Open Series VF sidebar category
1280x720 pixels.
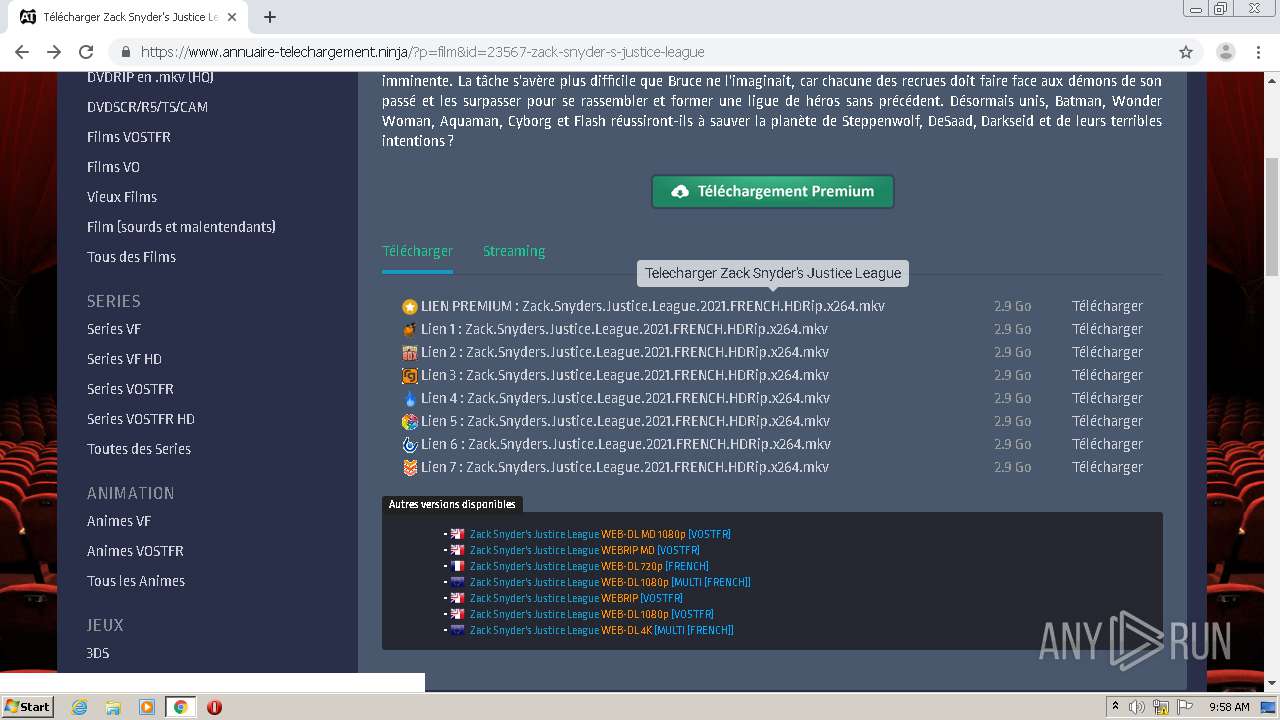[x=114, y=329]
